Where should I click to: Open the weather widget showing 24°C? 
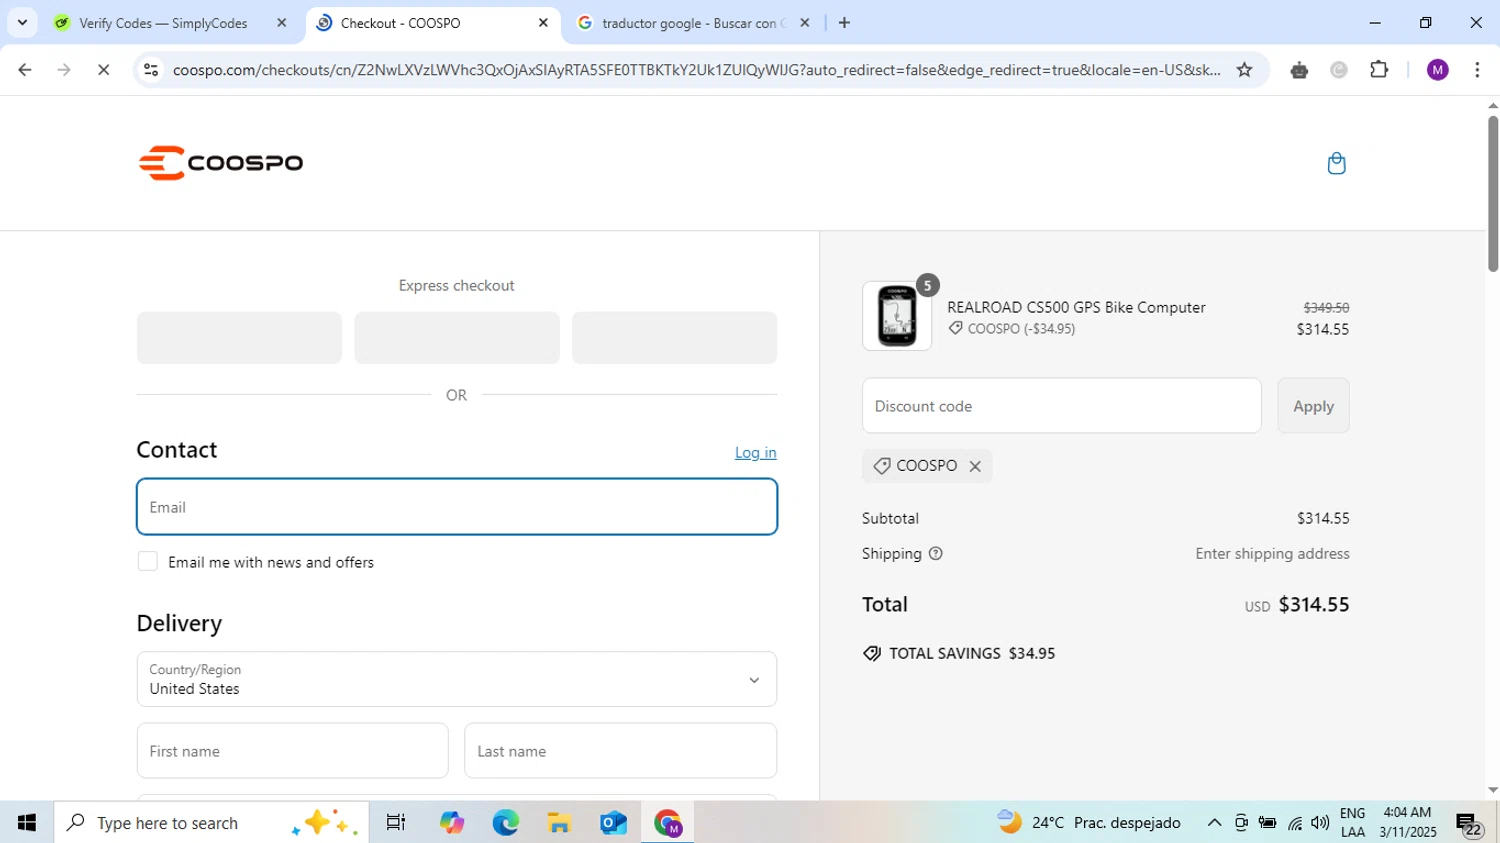pyautogui.click(x=1089, y=823)
